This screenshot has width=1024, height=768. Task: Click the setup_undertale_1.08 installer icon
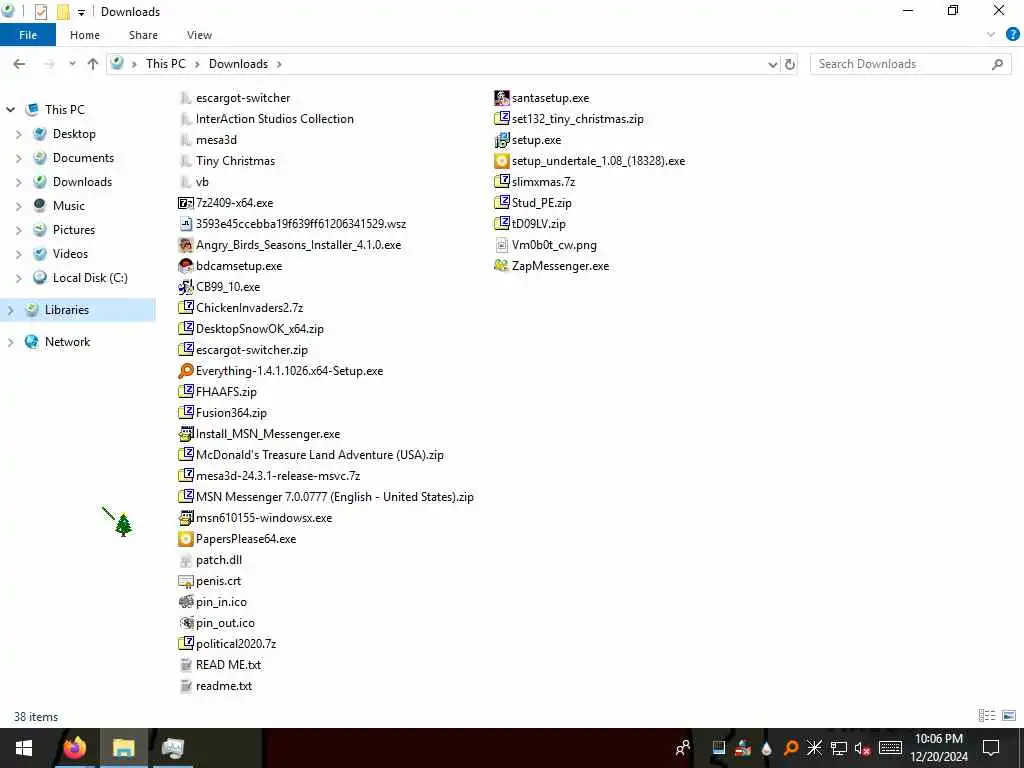[501, 161]
